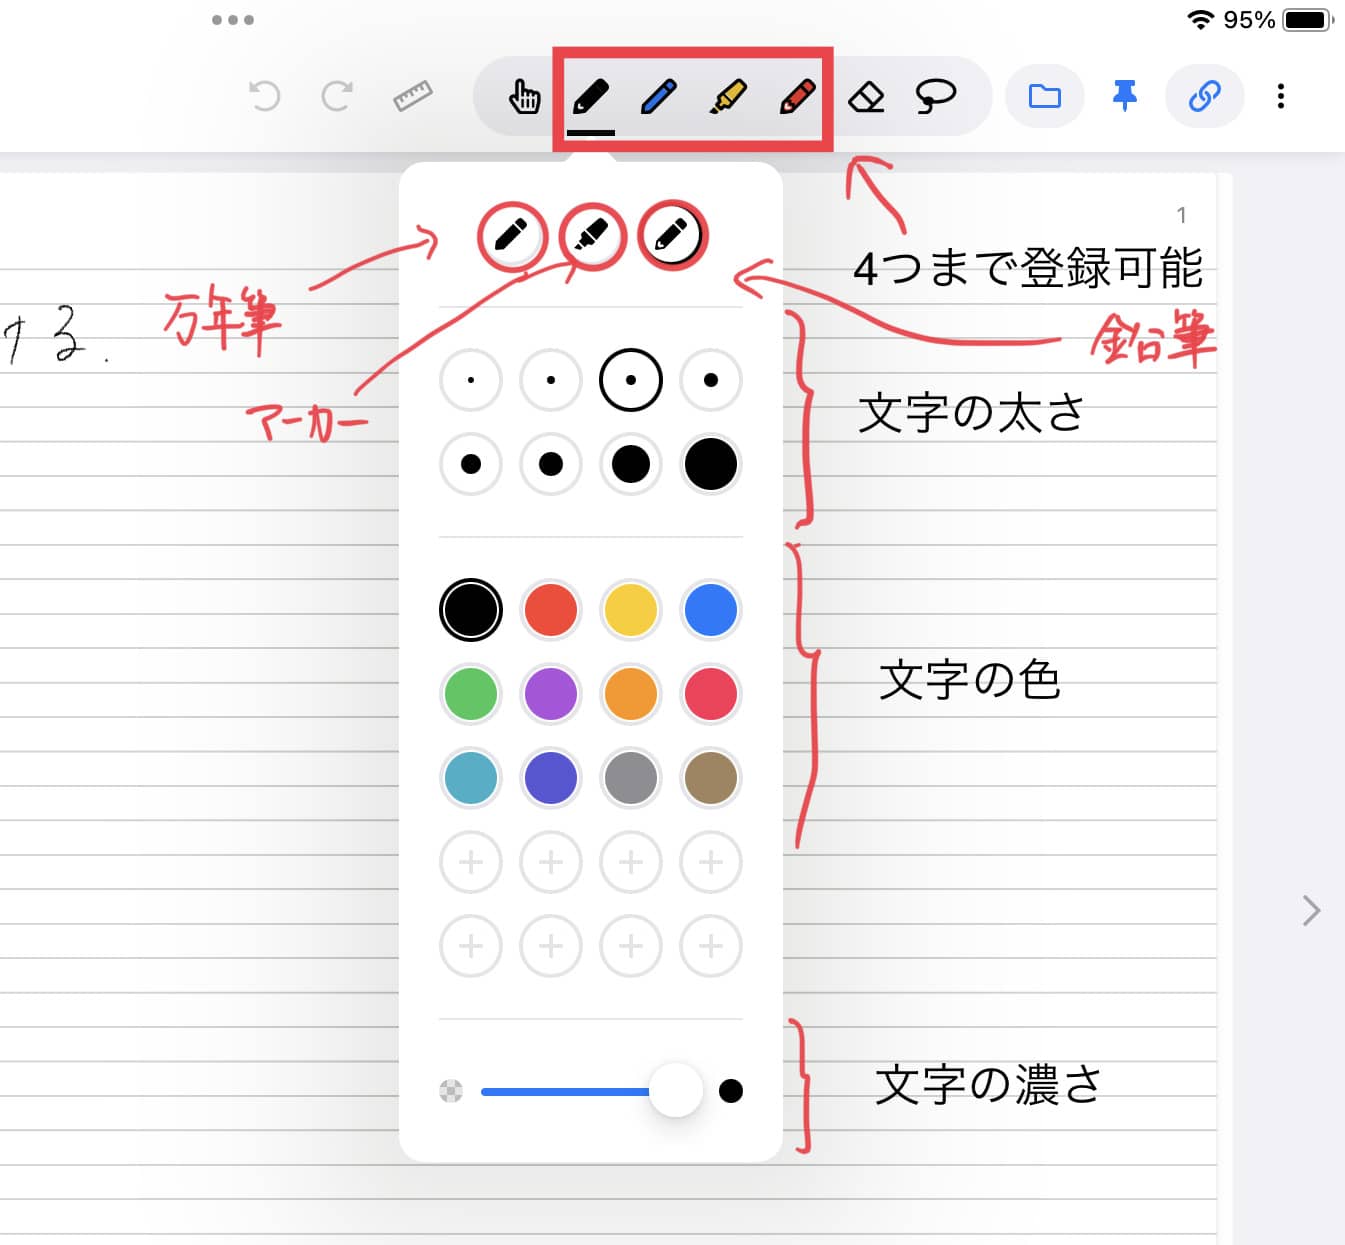The width and height of the screenshot is (1345, 1245).
Task: Pick the purple color swatch
Action: 550,694
